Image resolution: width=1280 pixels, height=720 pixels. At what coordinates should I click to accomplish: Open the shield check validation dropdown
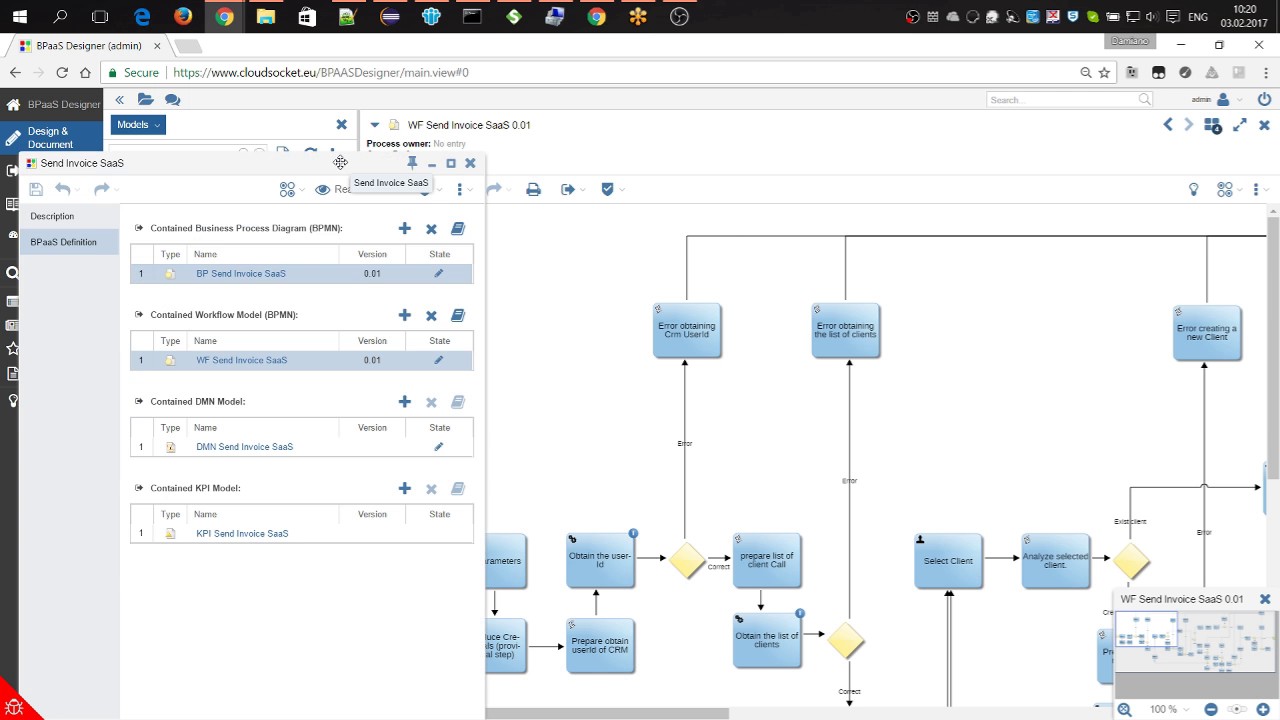pos(611,189)
